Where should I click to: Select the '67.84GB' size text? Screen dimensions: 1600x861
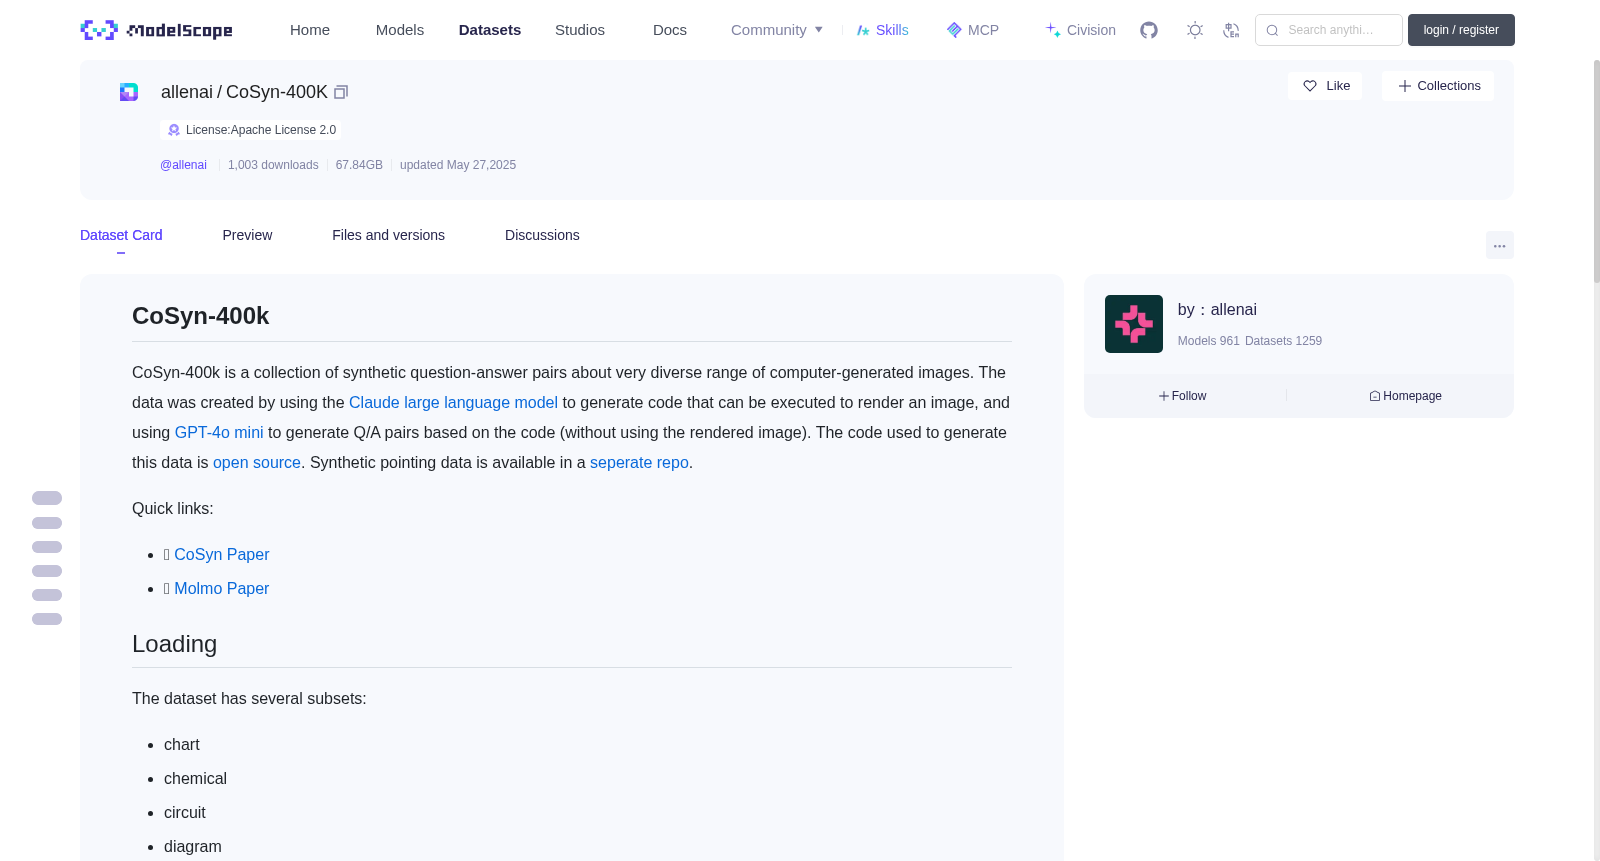(359, 165)
